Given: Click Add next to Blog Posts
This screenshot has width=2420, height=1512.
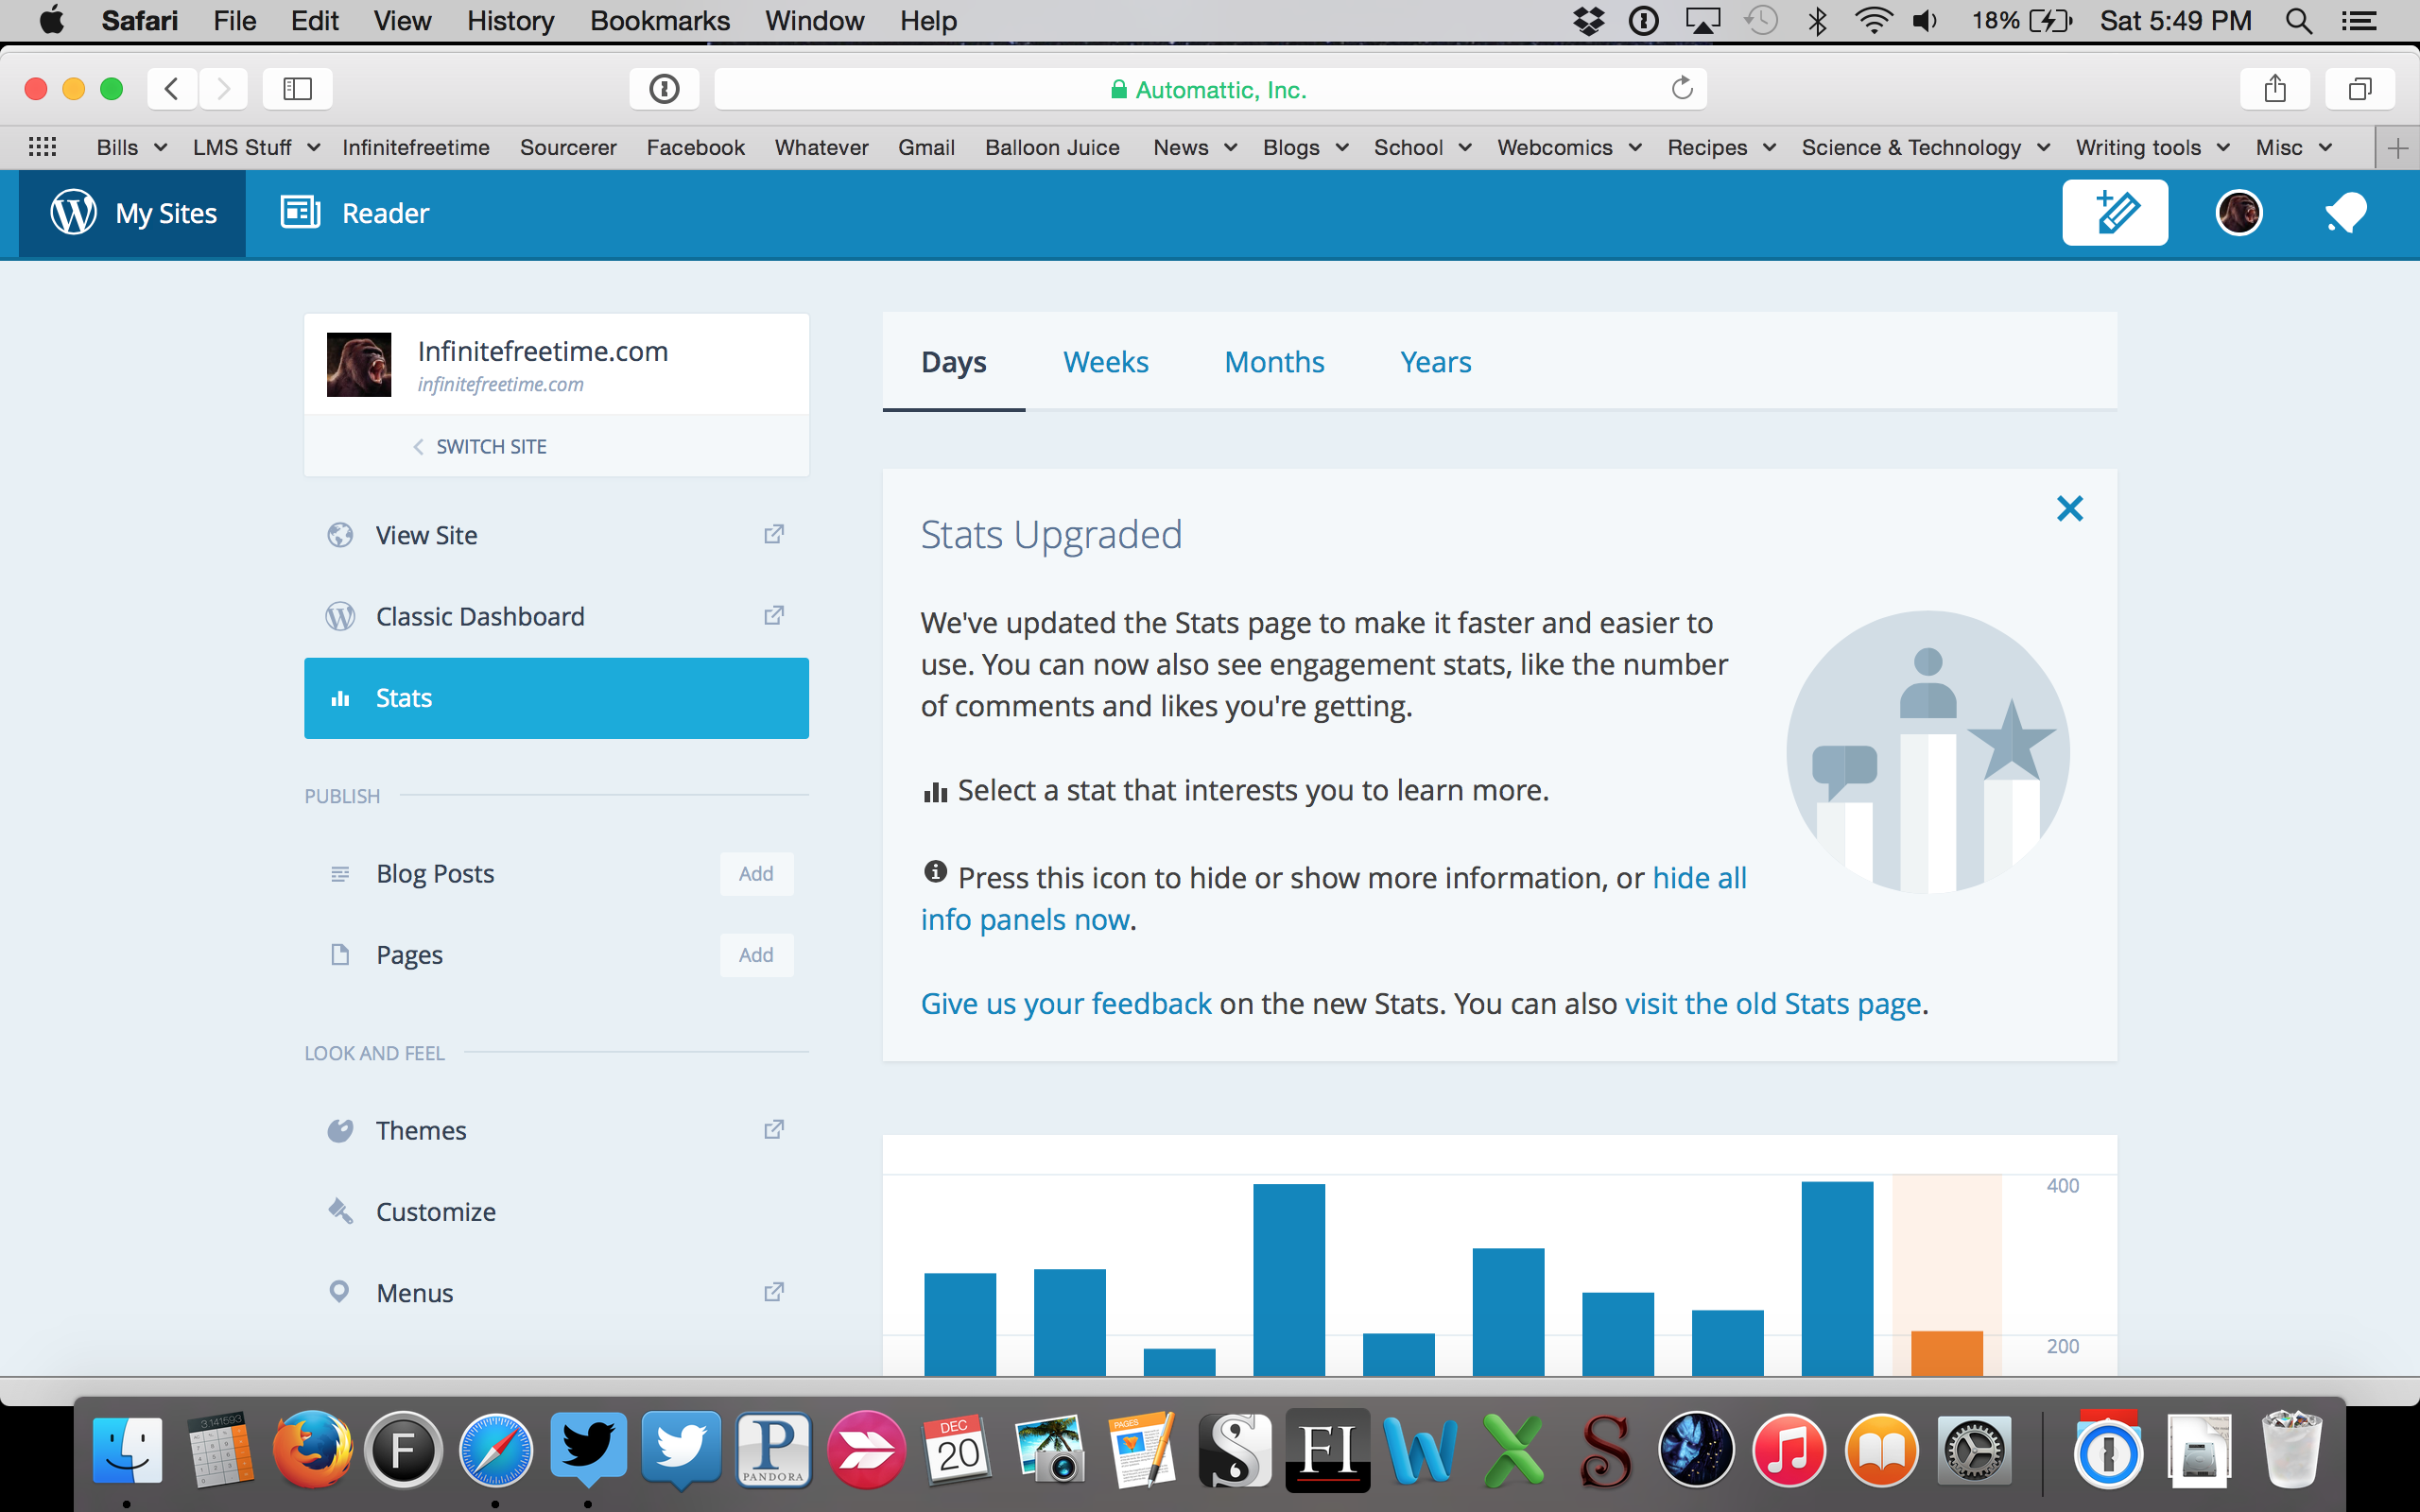Looking at the screenshot, I should coord(756,873).
